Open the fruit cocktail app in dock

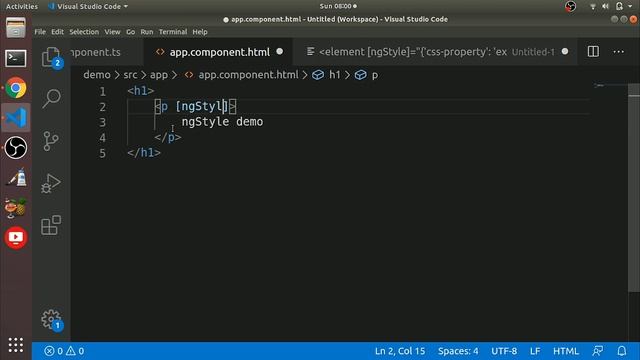pos(16,207)
